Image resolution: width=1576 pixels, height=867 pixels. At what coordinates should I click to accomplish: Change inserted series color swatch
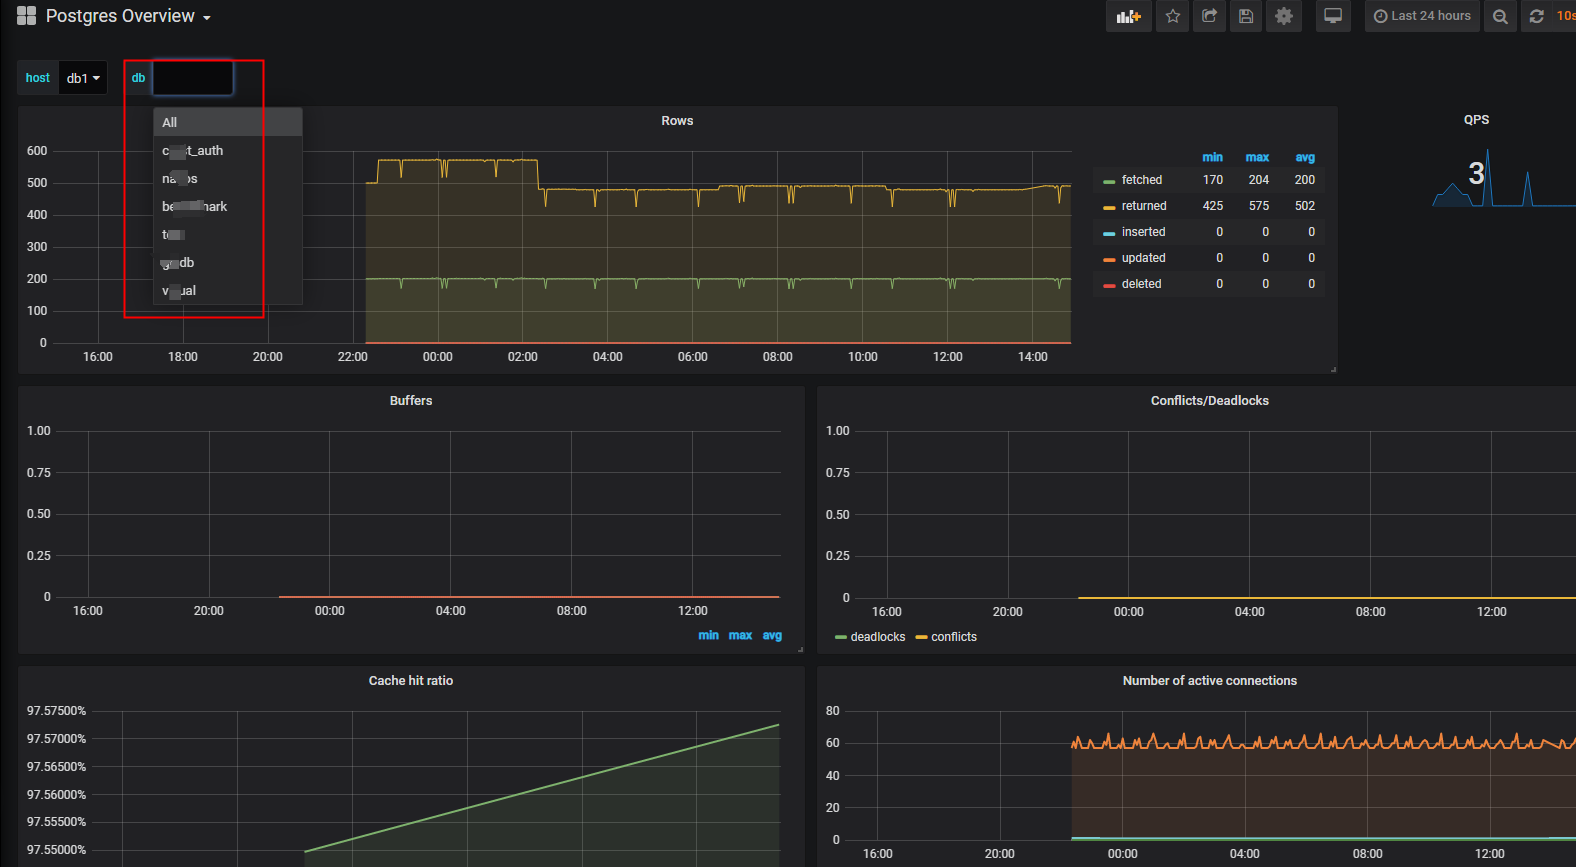(1109, 233)
